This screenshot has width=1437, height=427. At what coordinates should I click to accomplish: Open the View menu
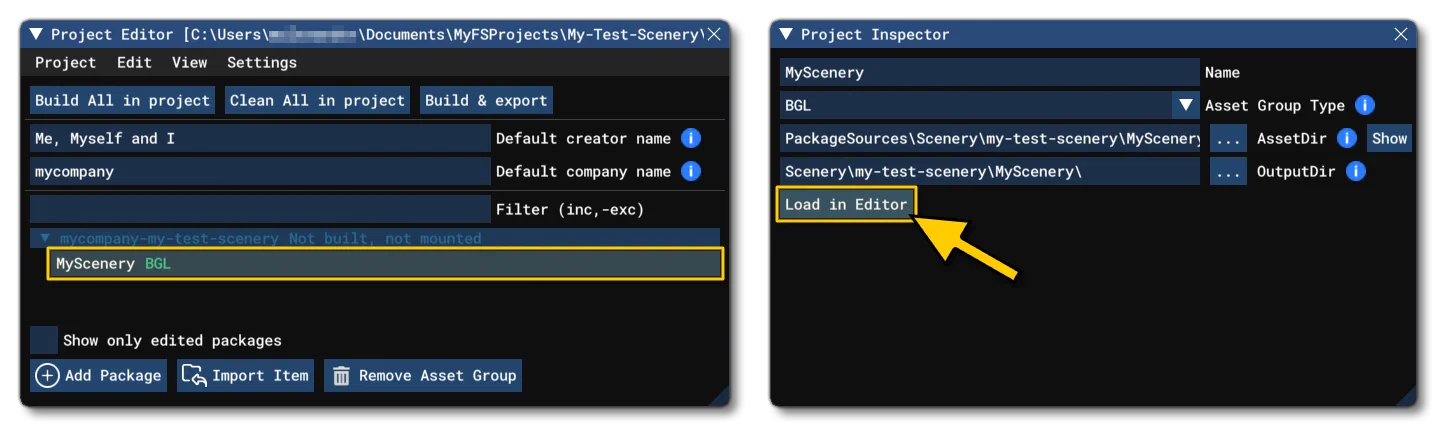tap(189, 62)
